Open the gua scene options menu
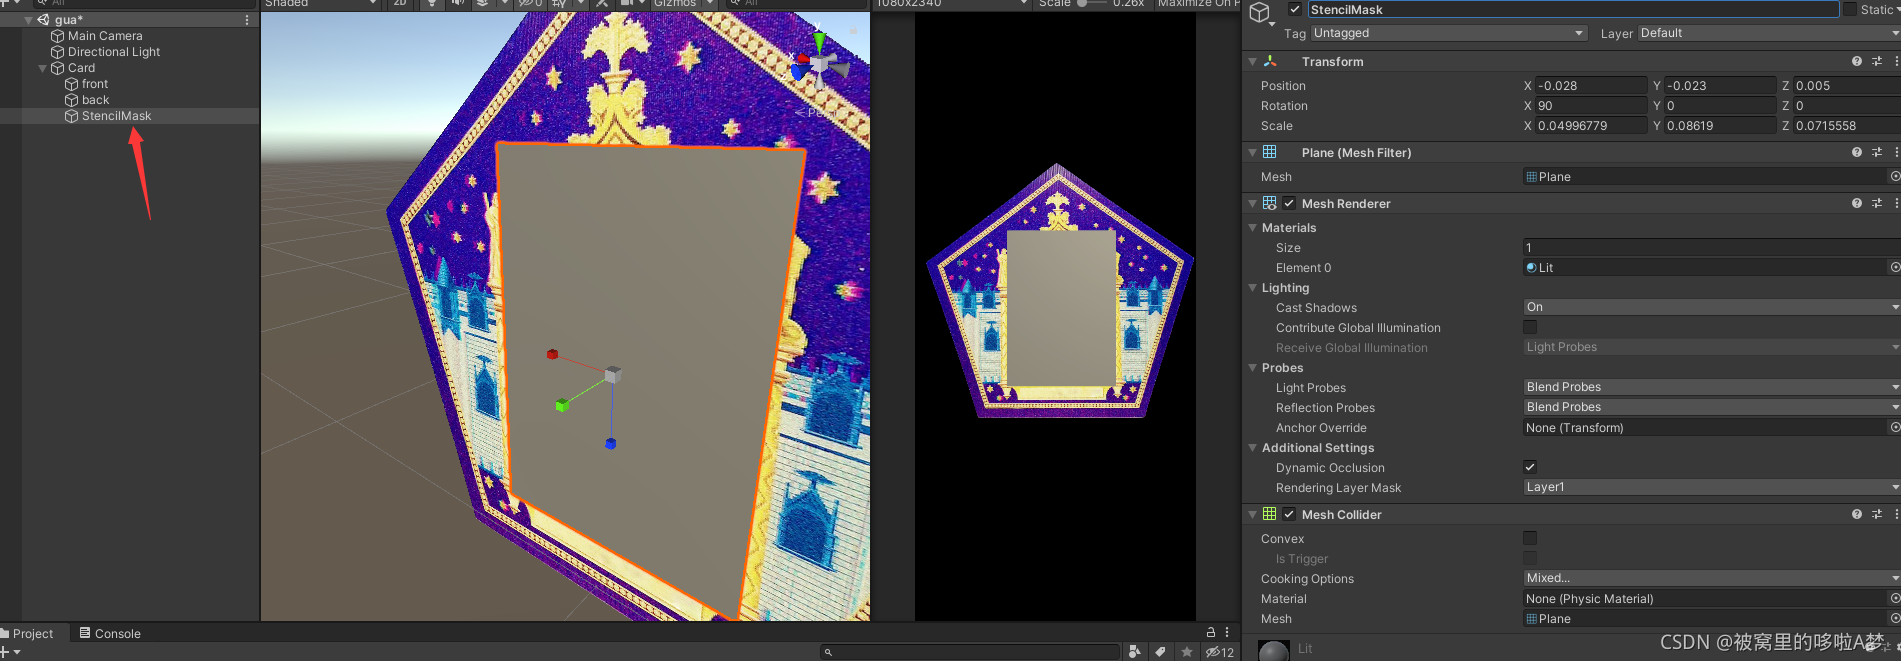Screen dimensions: 1901x661 (247, 20)
